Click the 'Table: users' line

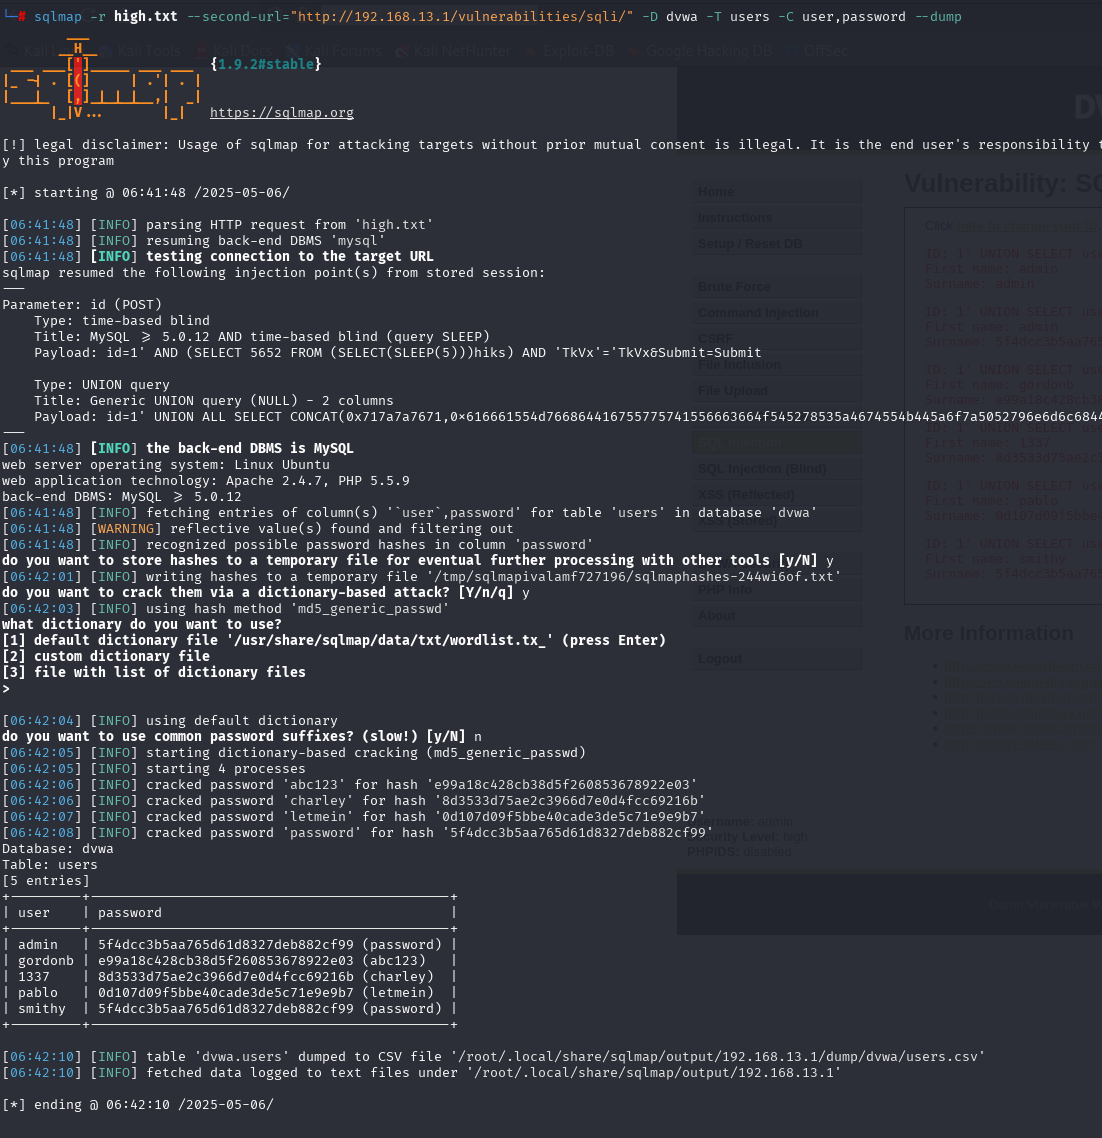point(50,864)
